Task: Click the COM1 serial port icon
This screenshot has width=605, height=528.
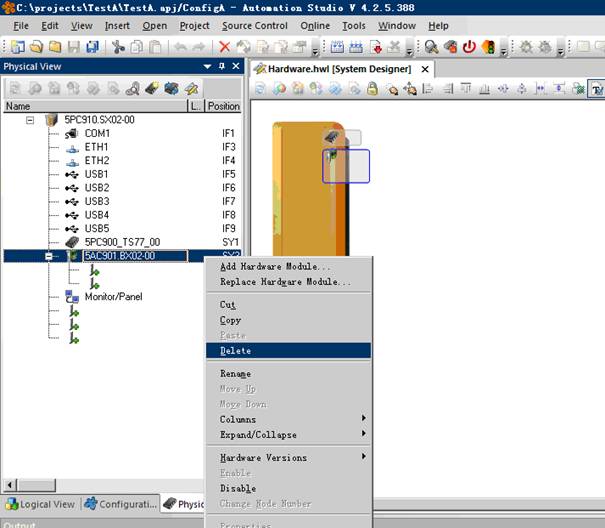Action: (72, 133)
